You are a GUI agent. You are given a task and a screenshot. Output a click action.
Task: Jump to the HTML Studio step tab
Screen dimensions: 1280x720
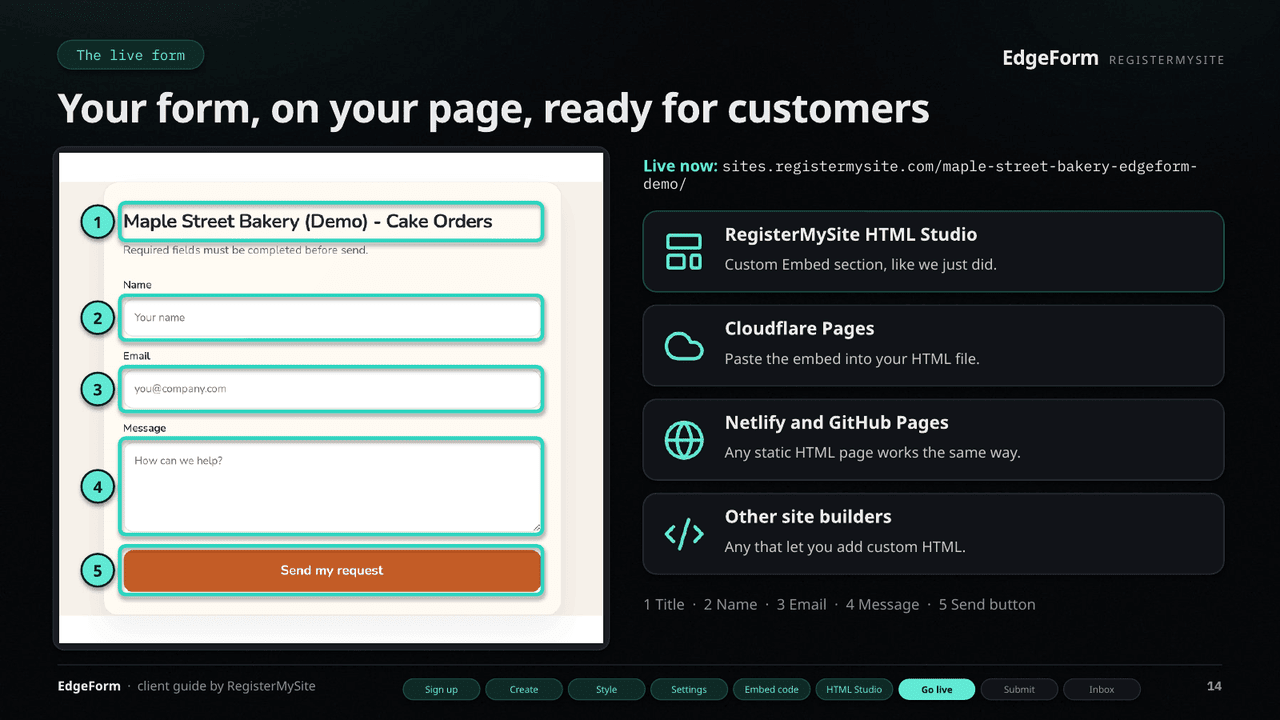pyautogui.click(x=854, y=689)
